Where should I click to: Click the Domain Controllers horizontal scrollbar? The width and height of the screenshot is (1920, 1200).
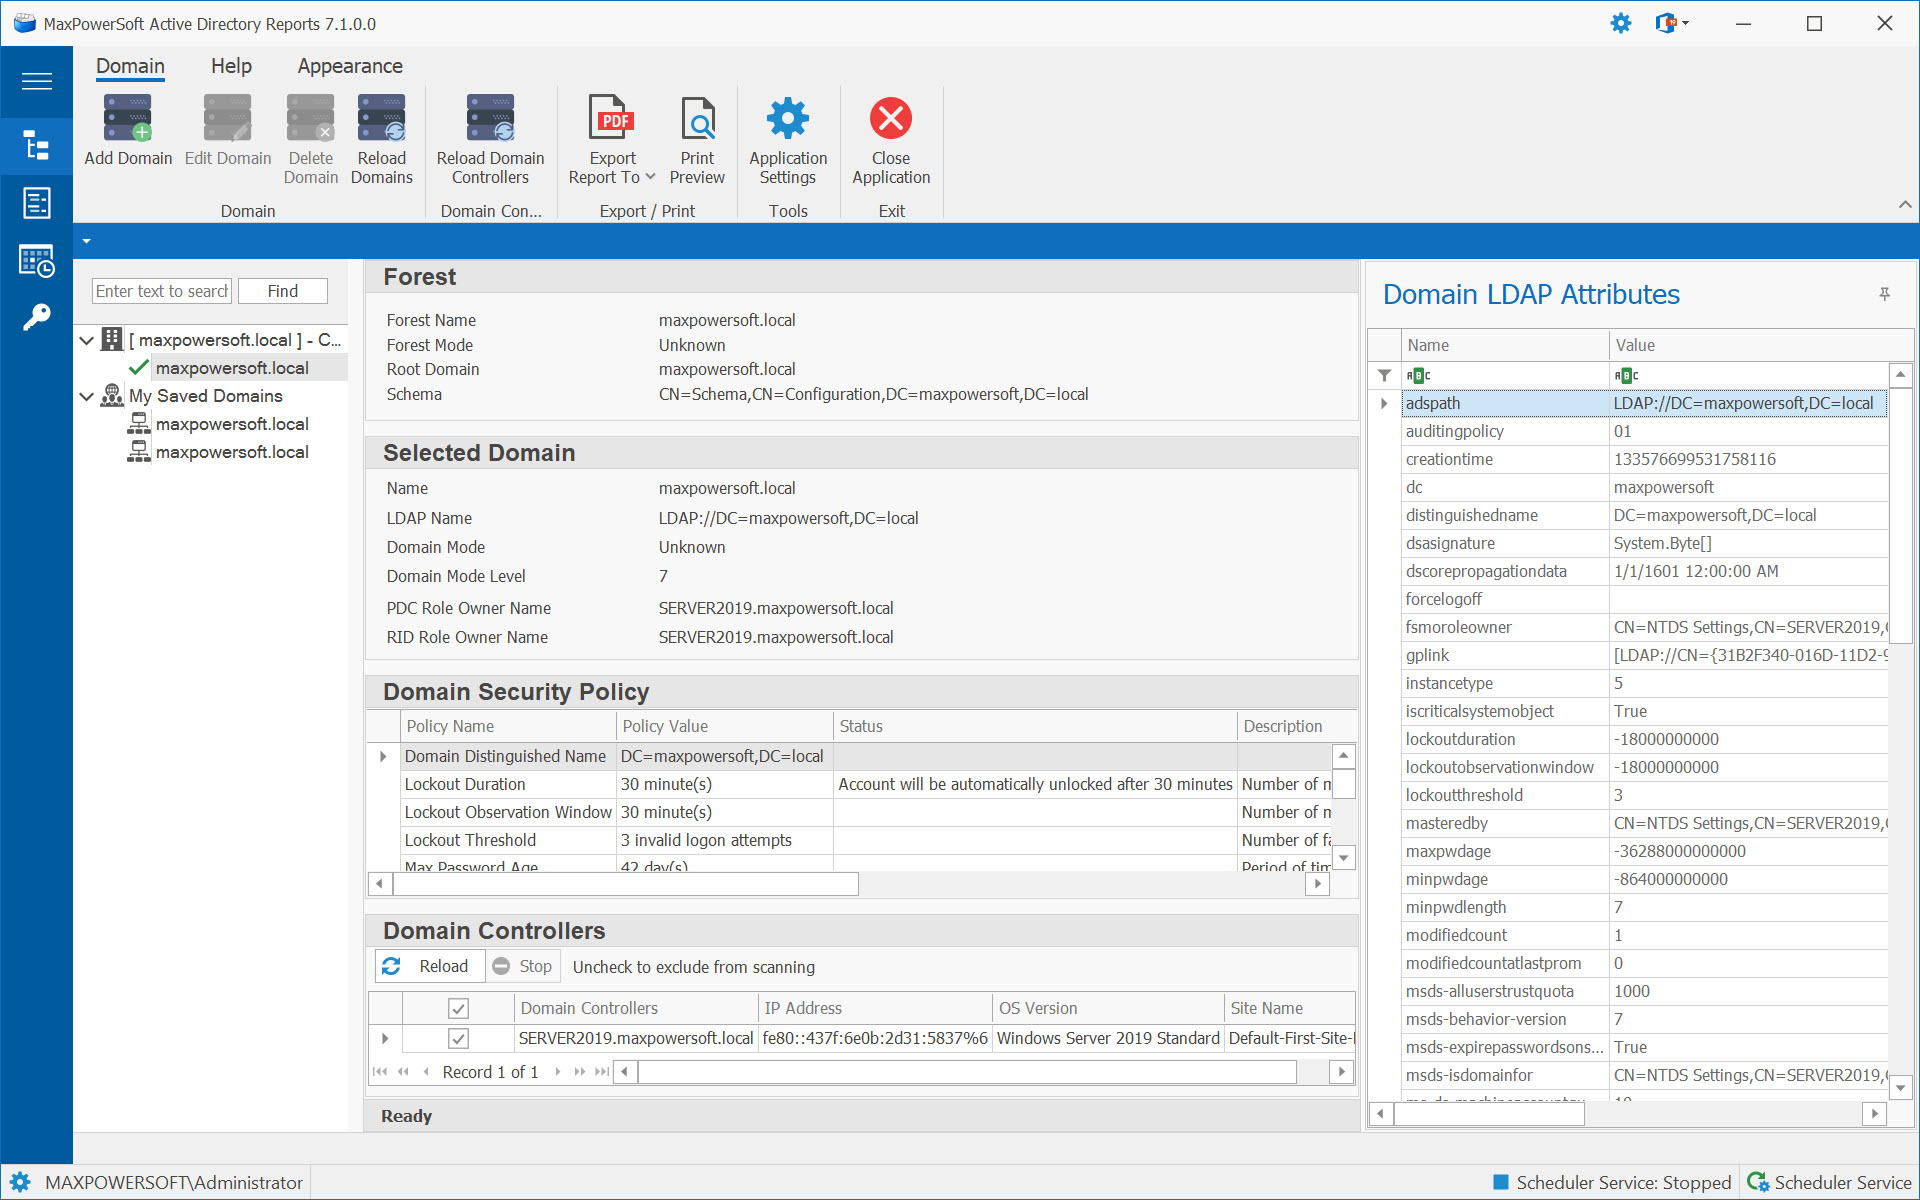[967, 1072]
